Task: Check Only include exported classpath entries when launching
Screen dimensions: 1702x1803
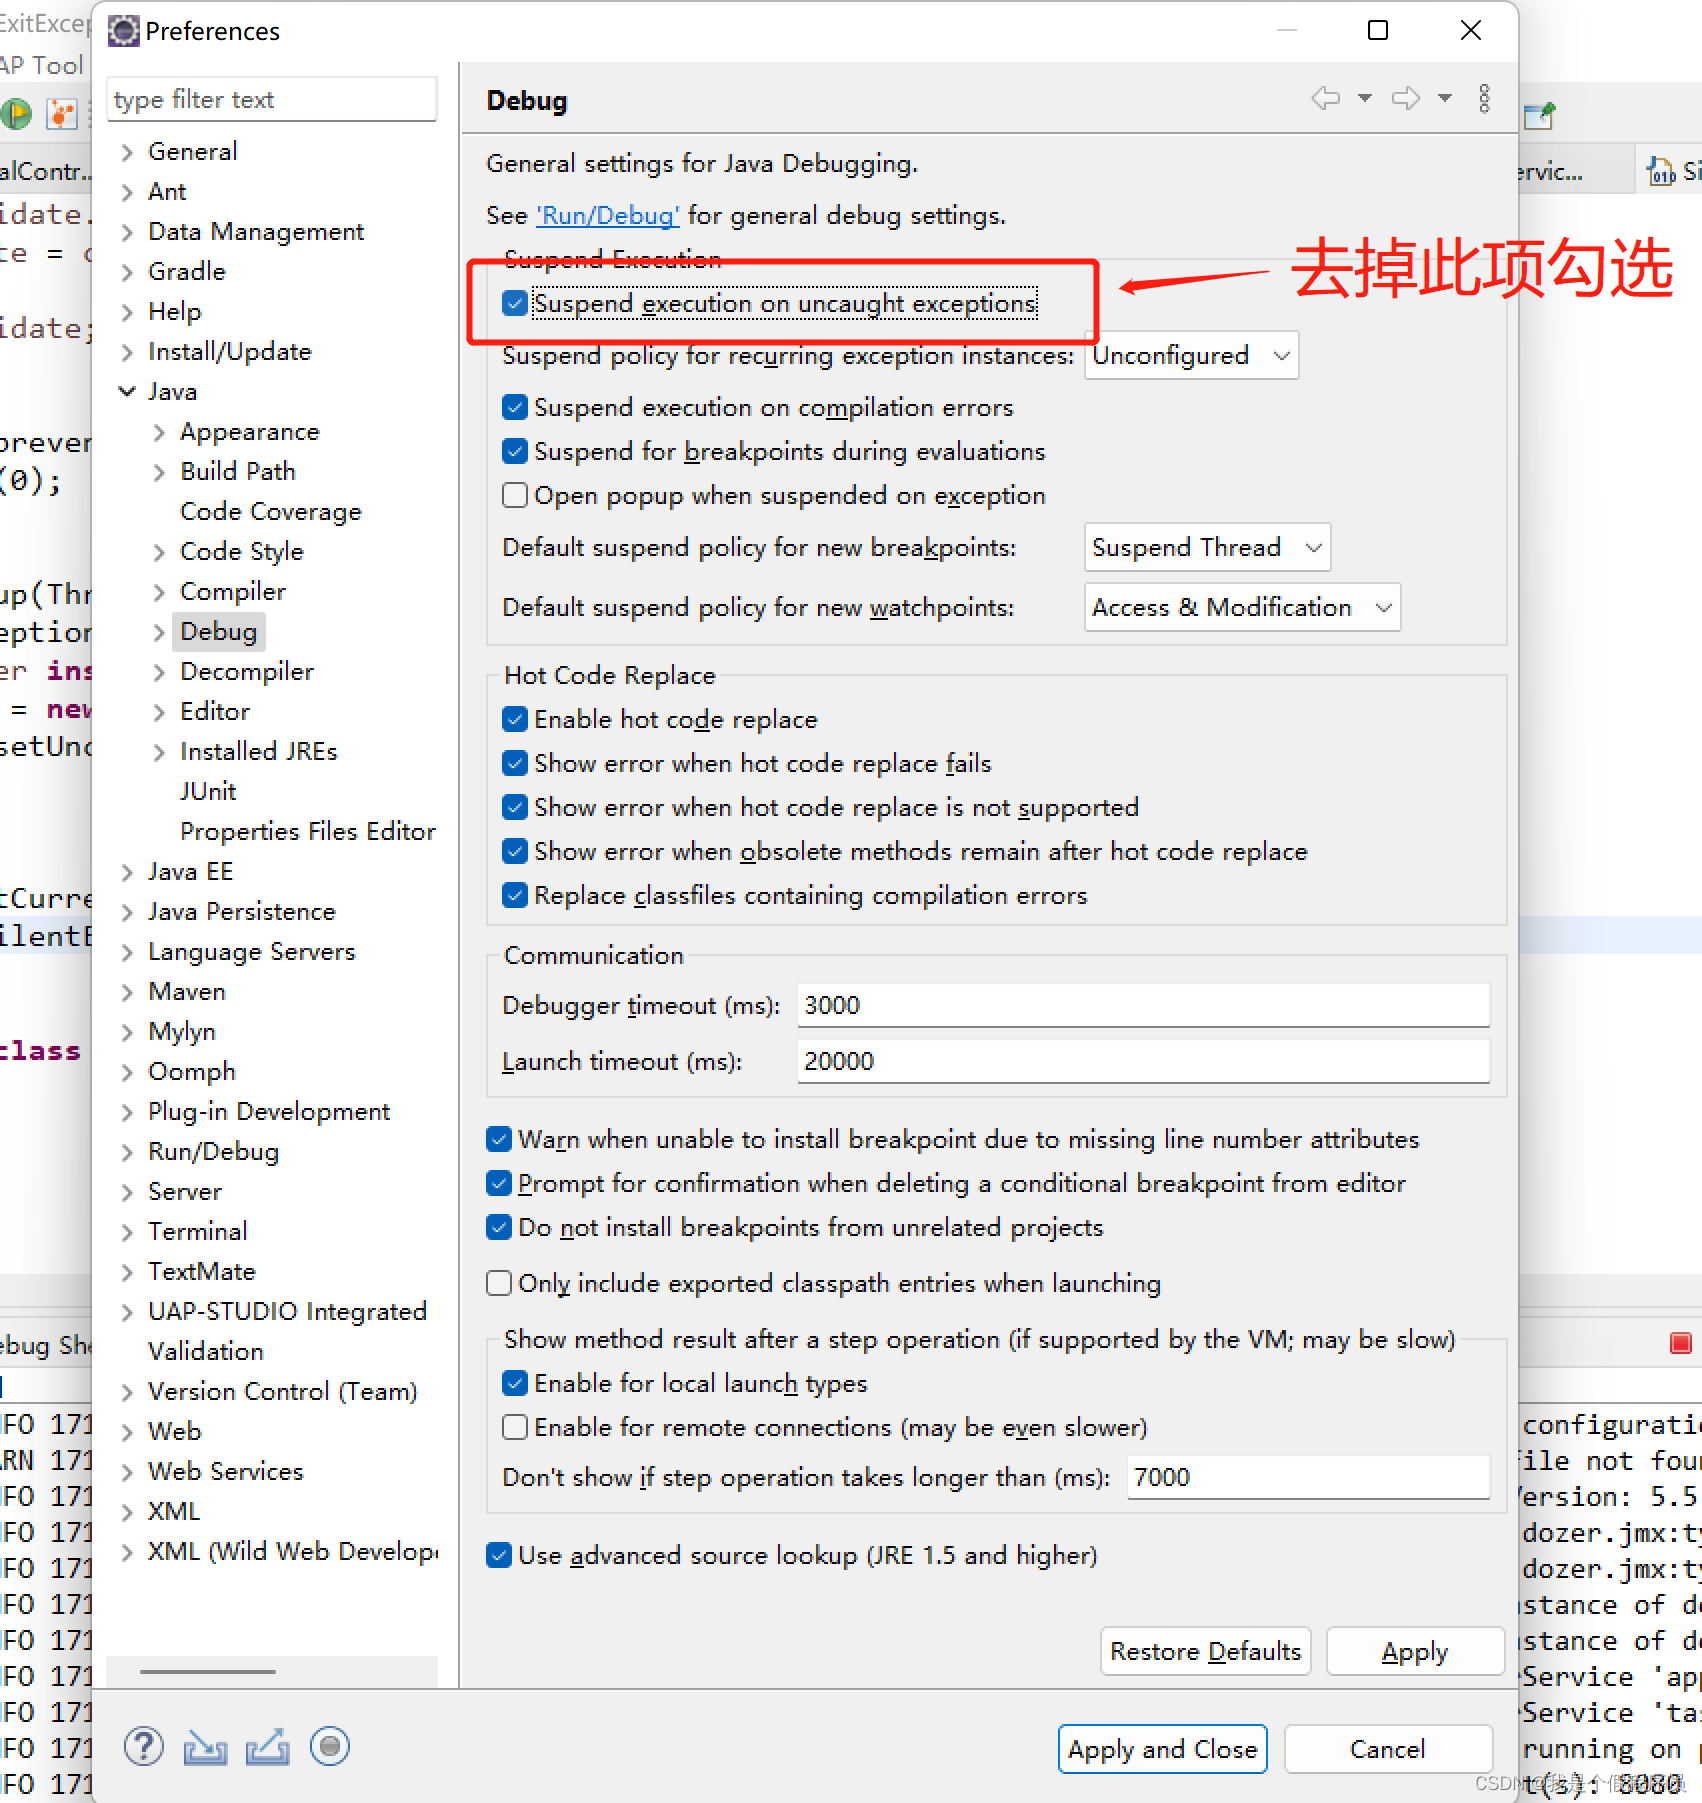Action: 498,1283
